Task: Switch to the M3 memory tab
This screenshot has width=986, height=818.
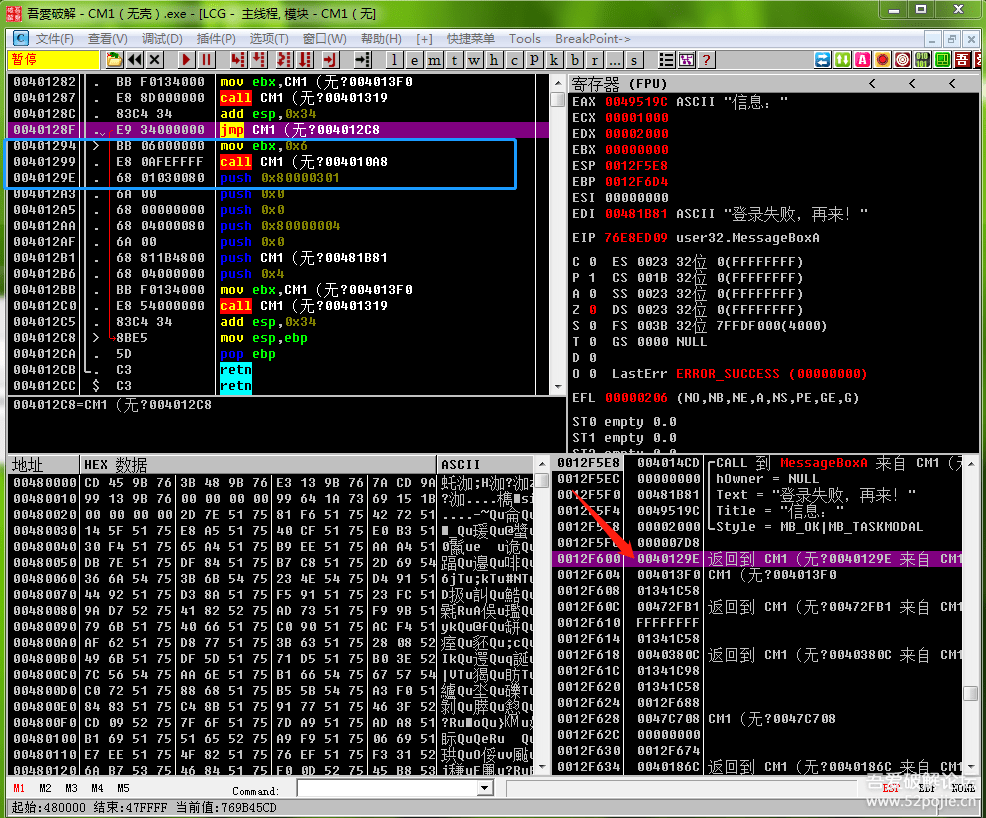Action: point(71,788)
